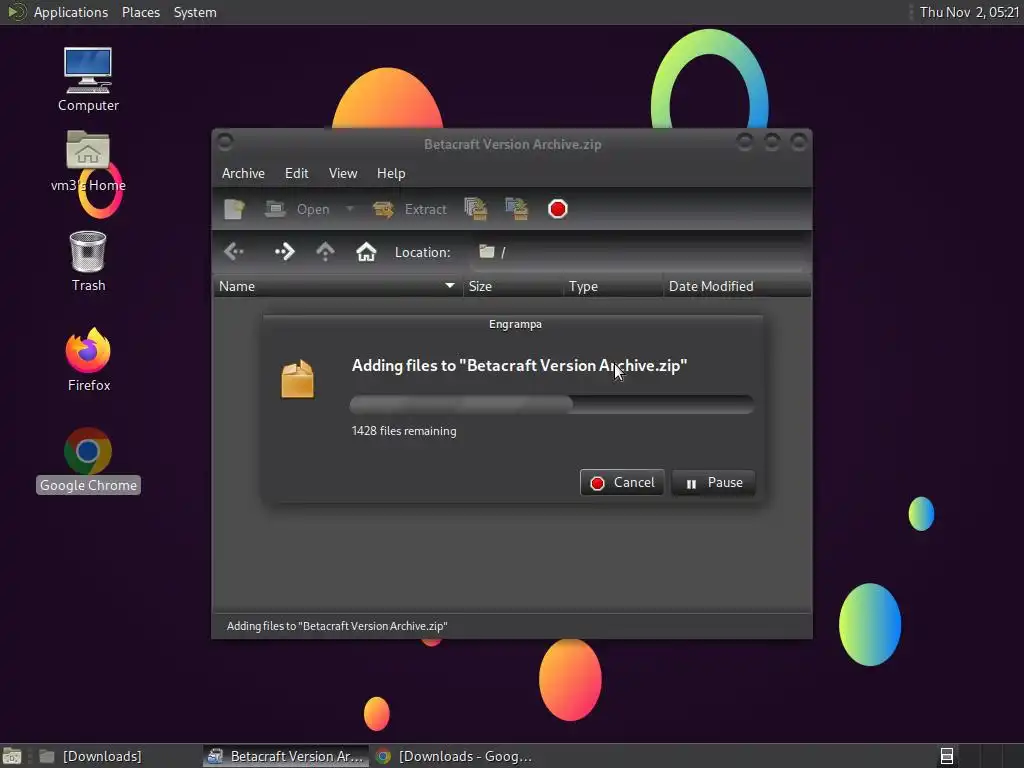Click the Engrampa dialog title
Image resolution: width=1024 pixels, height=768 pixels.
tap(515, 324)
